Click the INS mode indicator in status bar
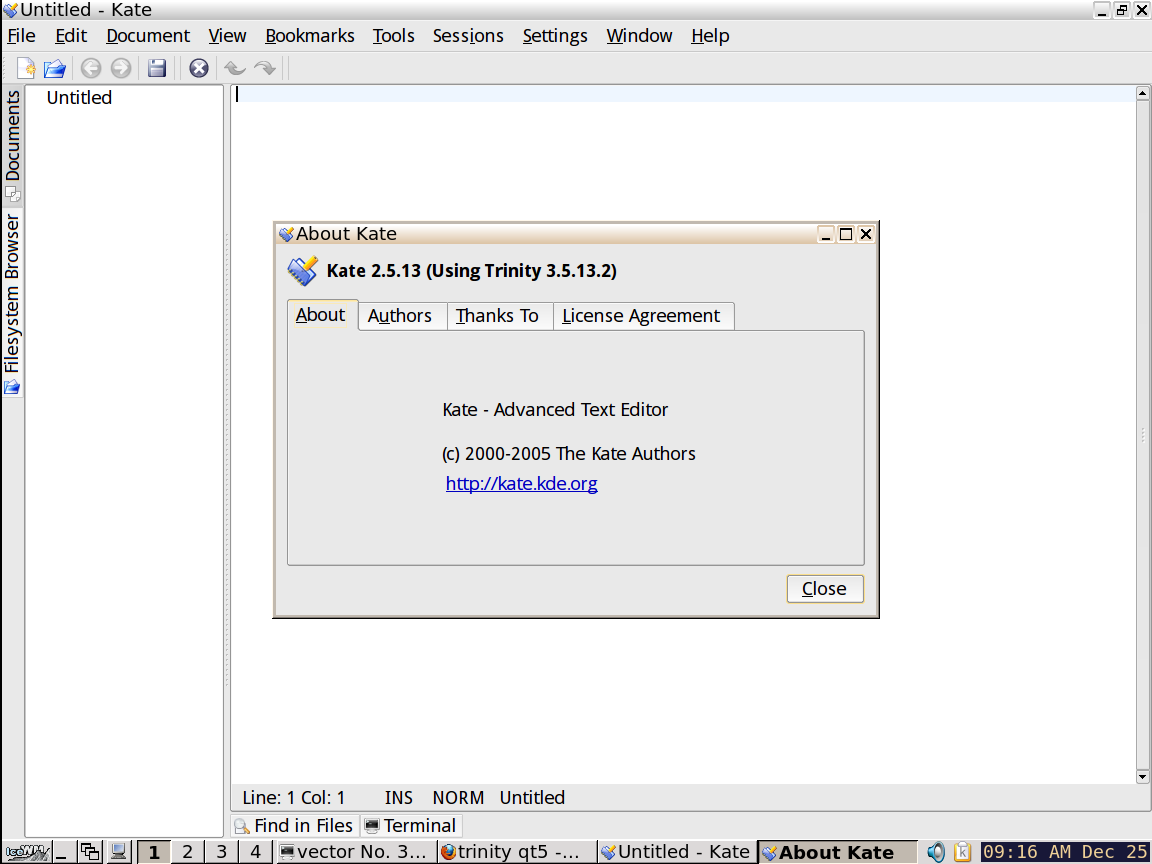1152x864 pixels. (x=398, y=798)
